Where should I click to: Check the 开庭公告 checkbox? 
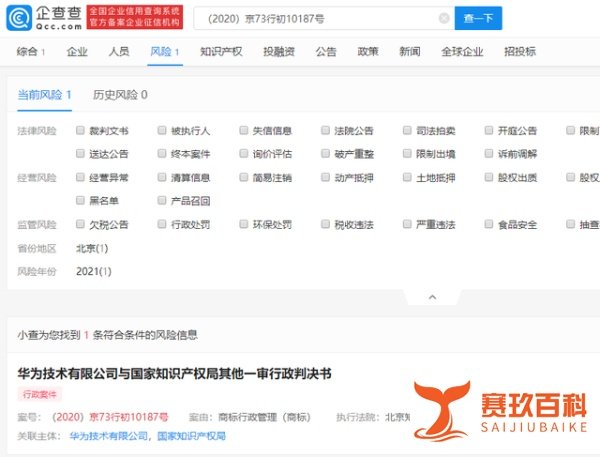point(489,131)
